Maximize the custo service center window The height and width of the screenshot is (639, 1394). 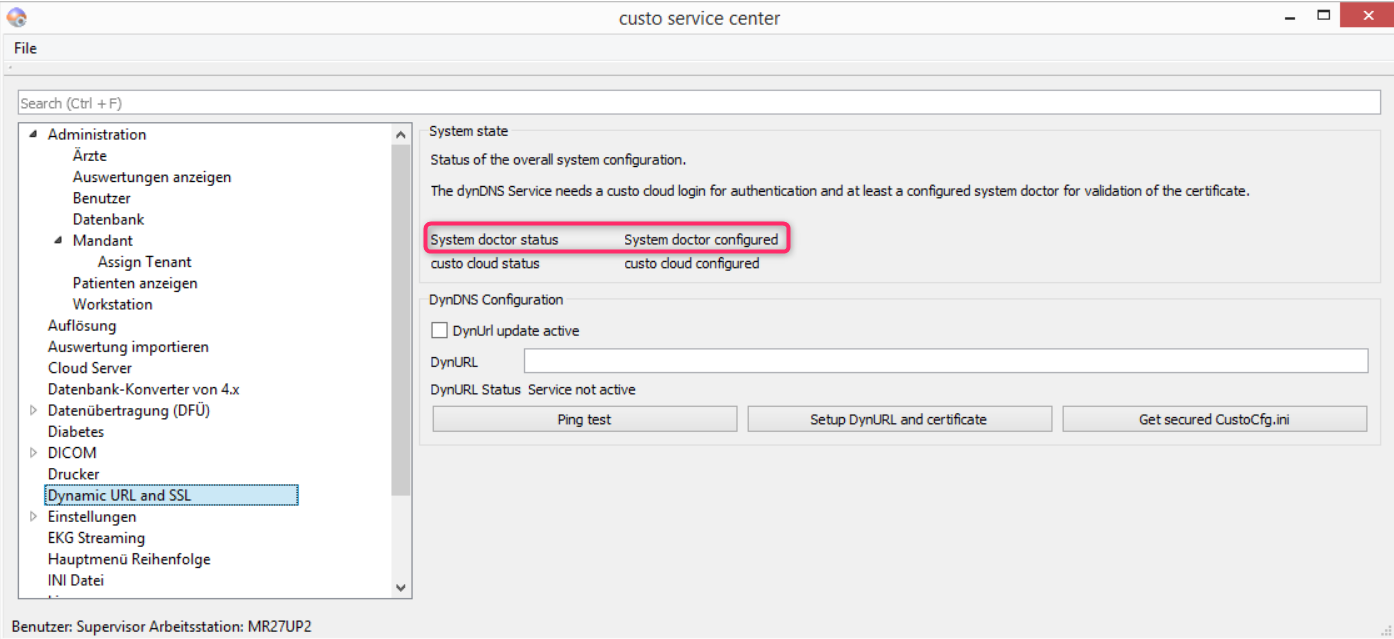coord(1324,15)
